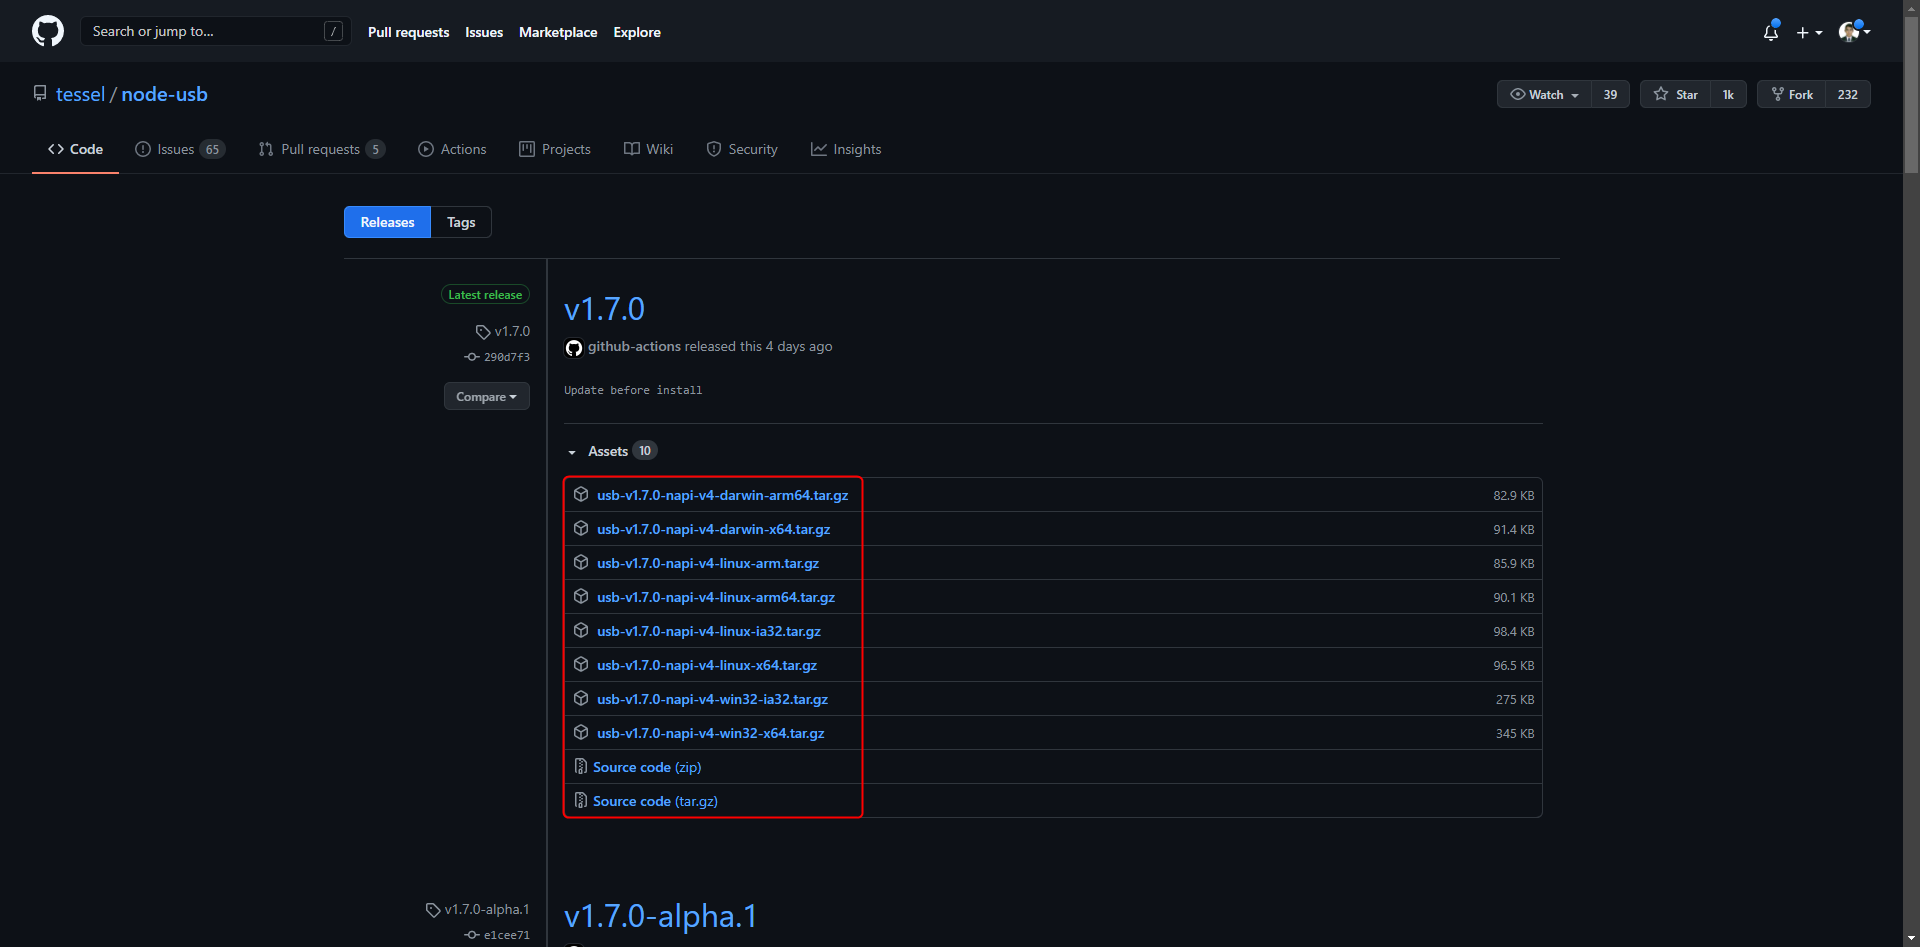Screen dimensions: 1920x947
Task: Open the GitHub home logo
Action: coord(48,31)
